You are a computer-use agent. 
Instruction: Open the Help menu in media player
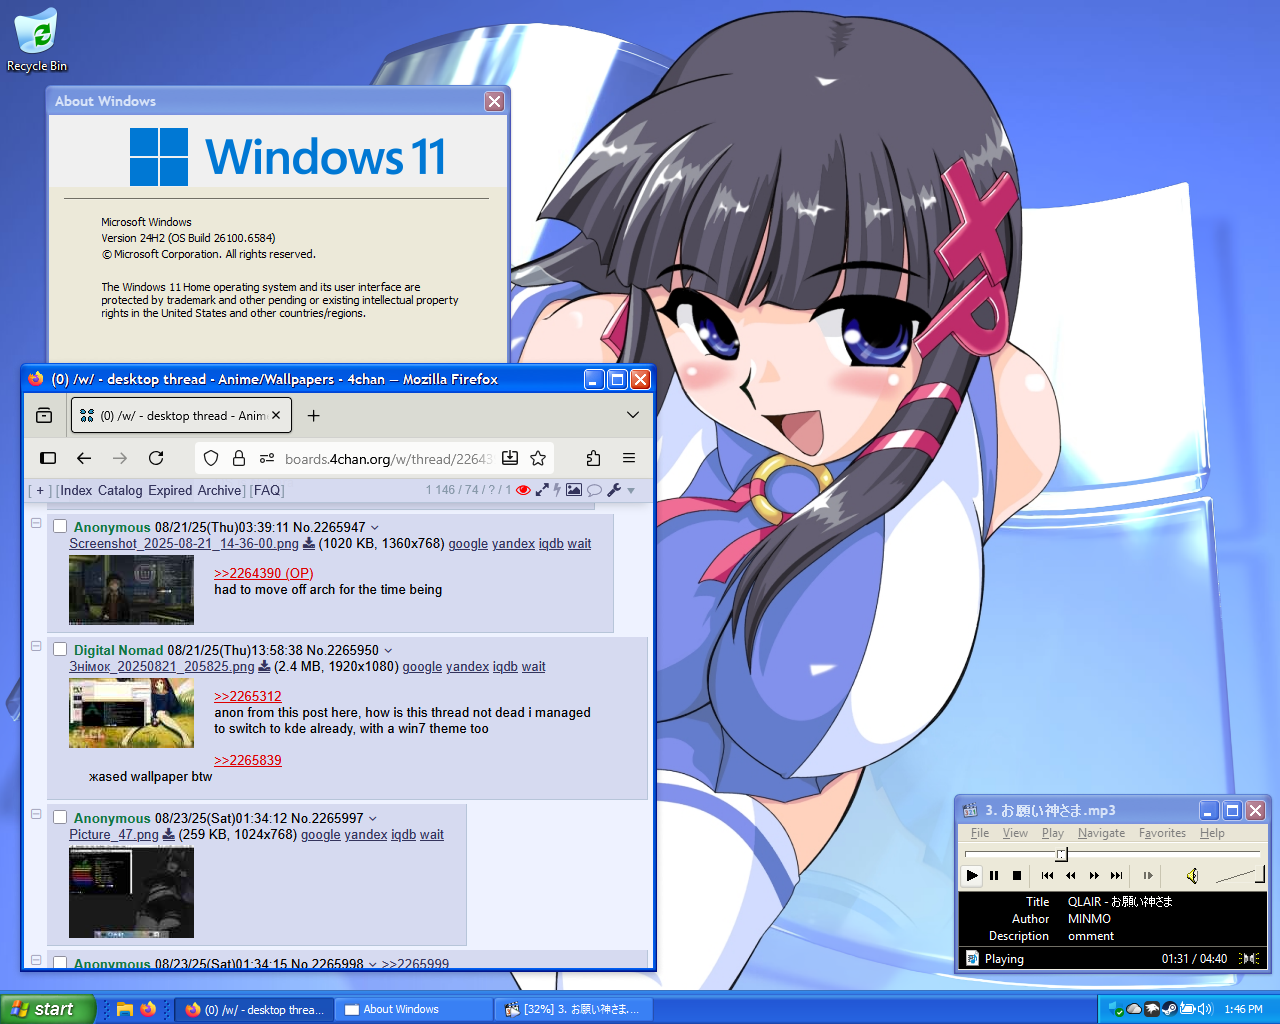pos(1212,833)
